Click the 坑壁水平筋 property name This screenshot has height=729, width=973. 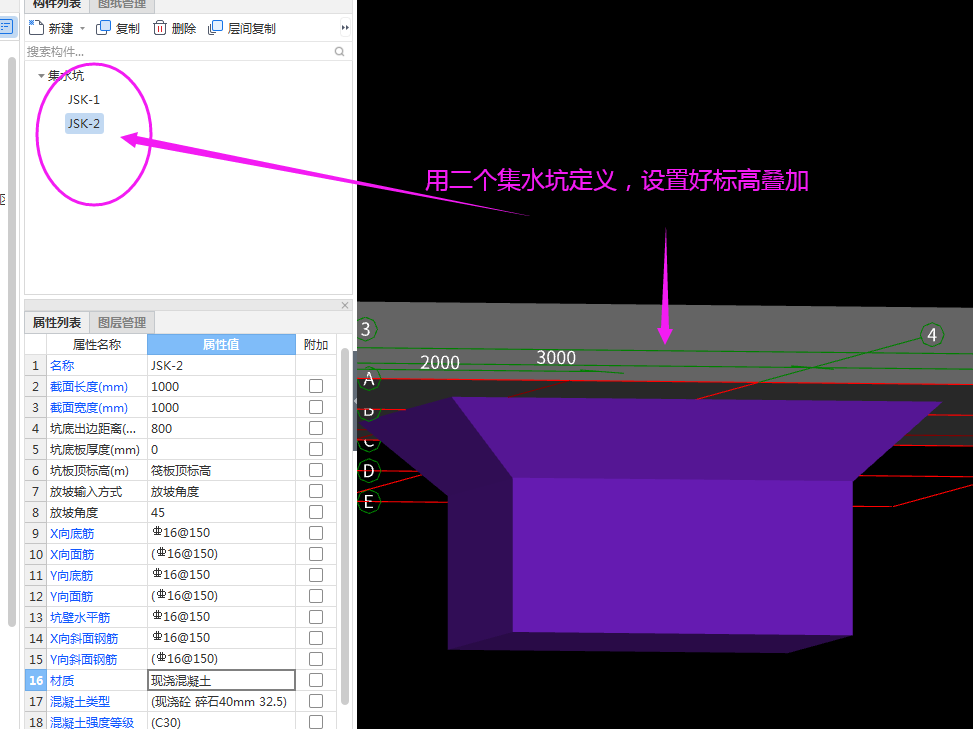pyautogui.click(x=79, y=617)
